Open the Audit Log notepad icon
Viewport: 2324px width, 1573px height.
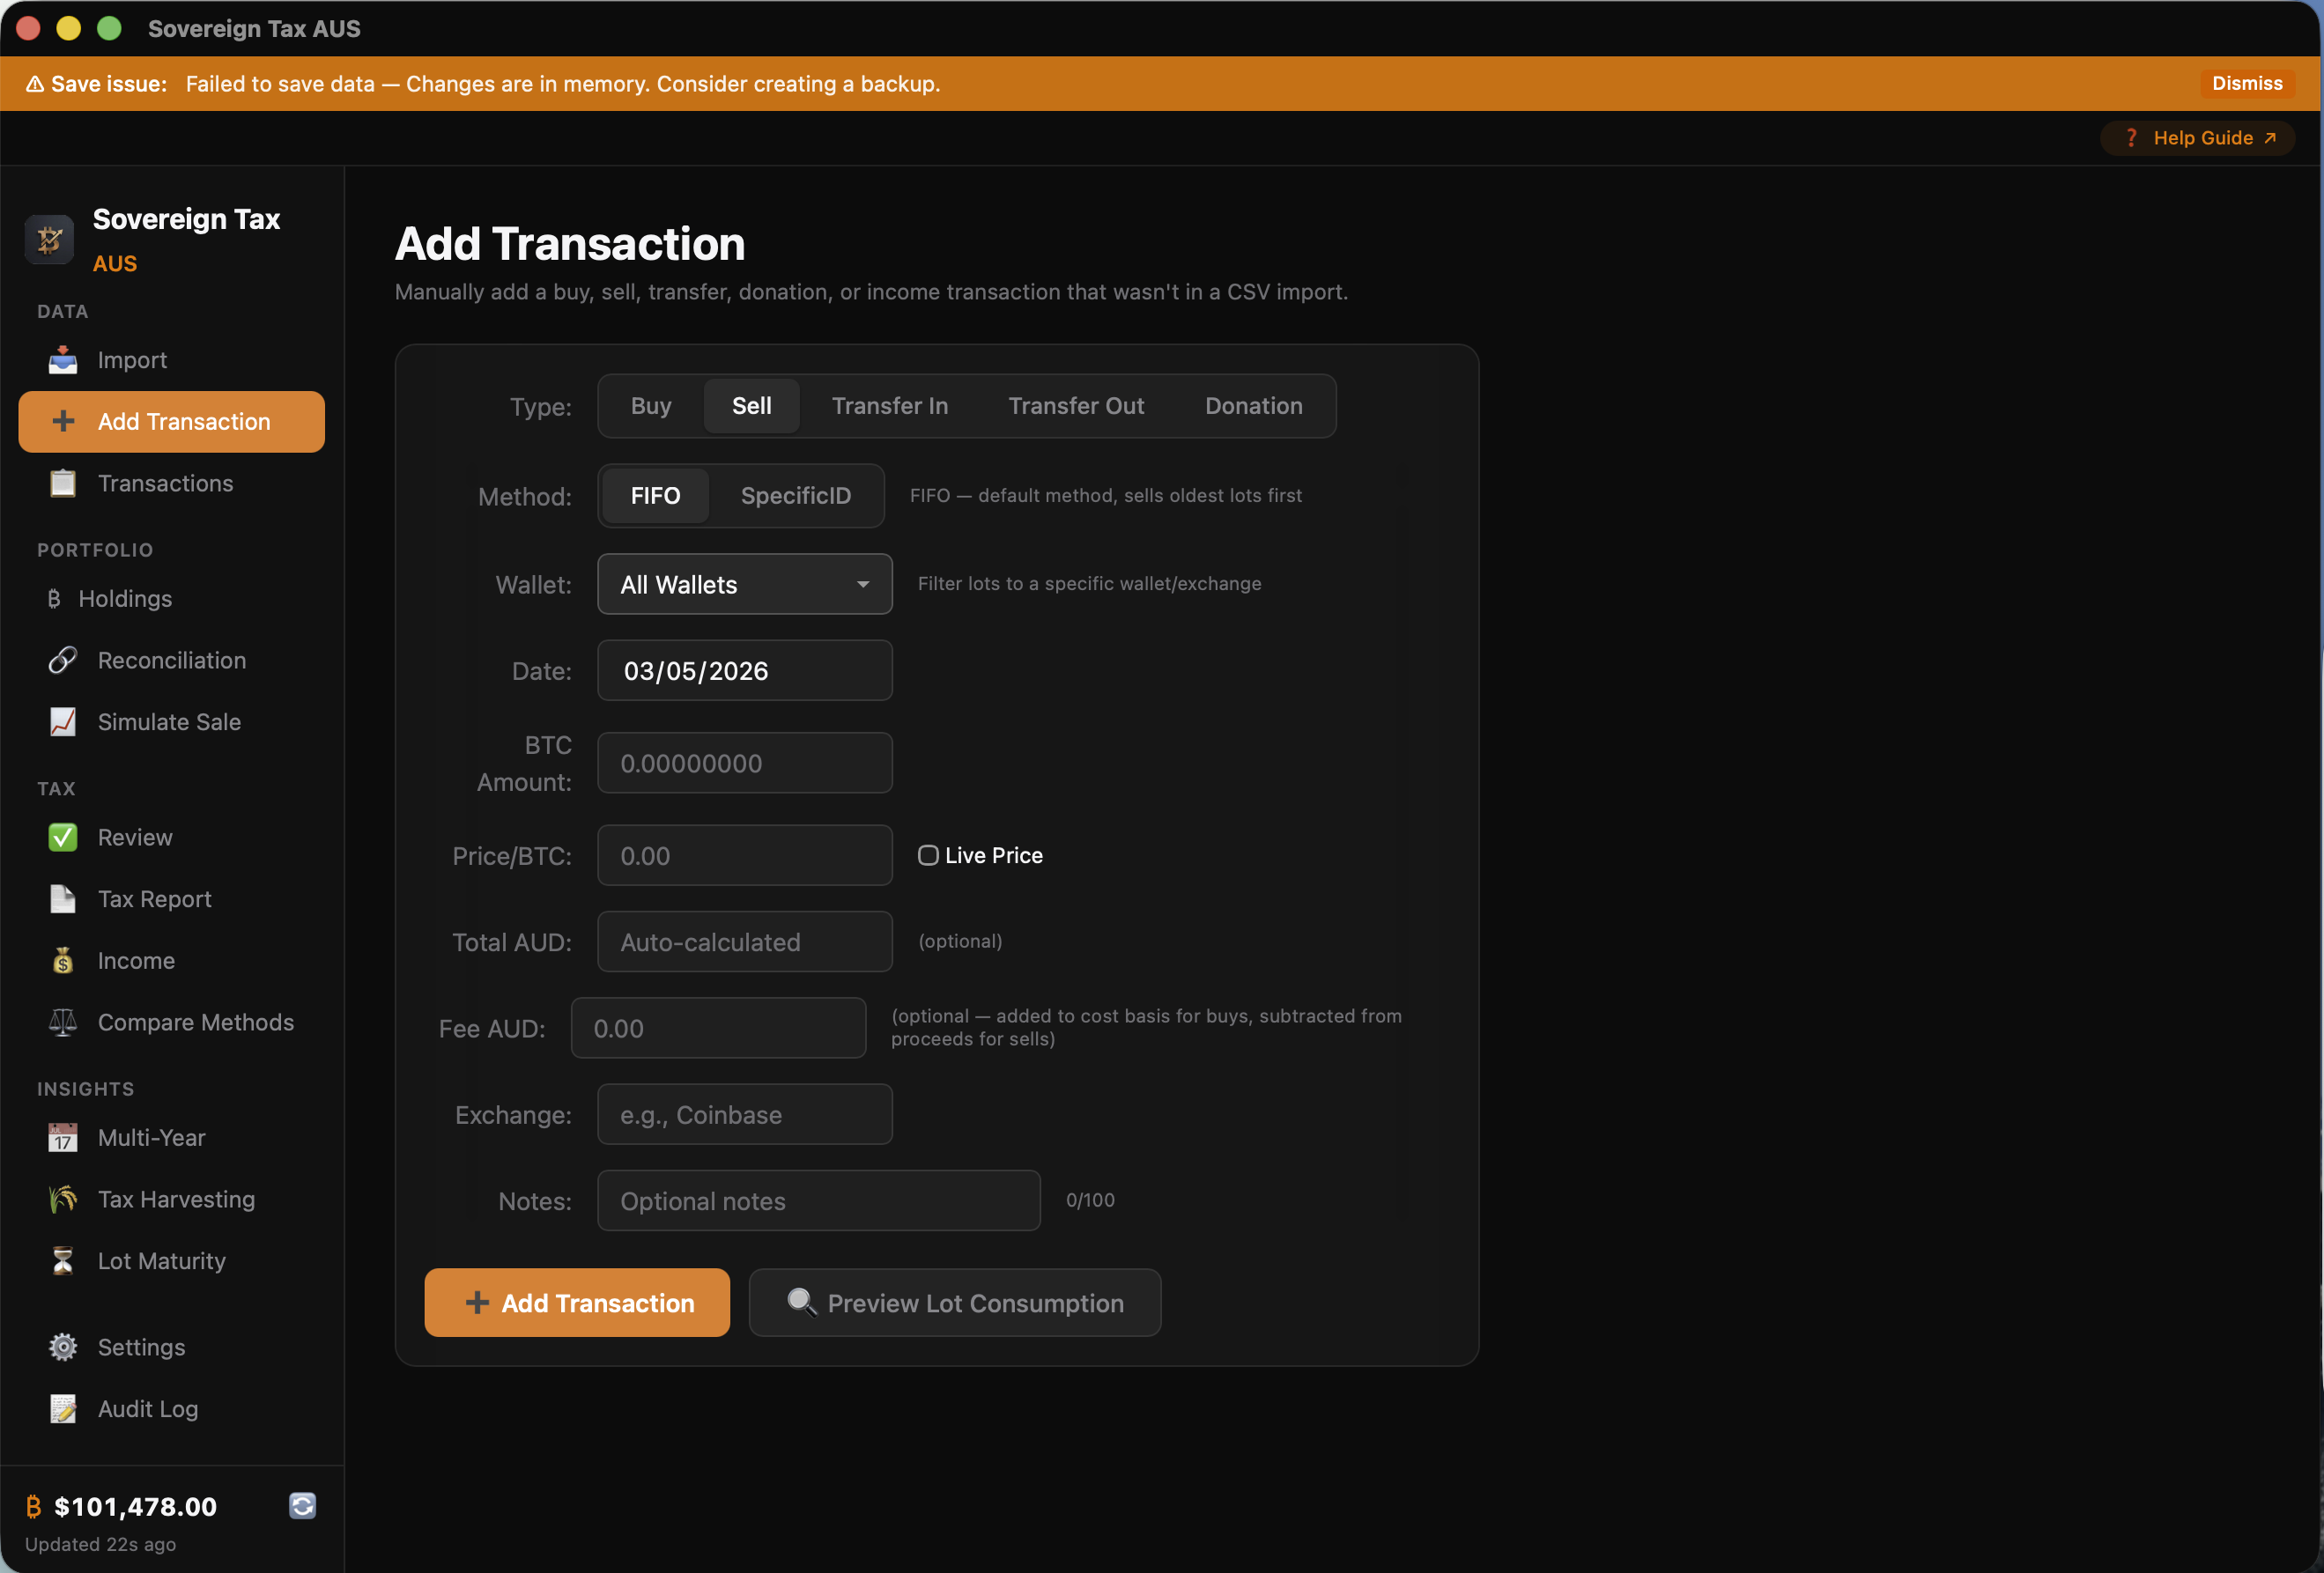pyautogui.click(x=62, y=1409)
